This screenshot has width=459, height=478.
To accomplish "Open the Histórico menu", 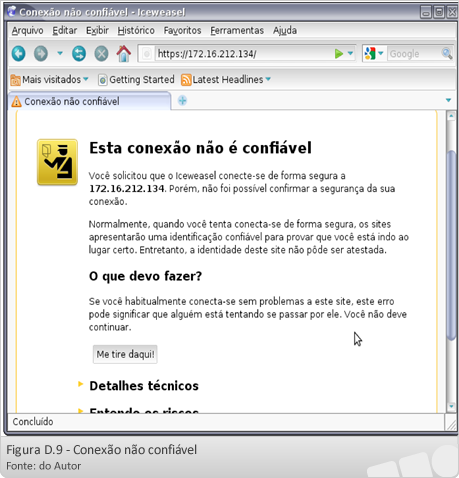I will 136,30.
